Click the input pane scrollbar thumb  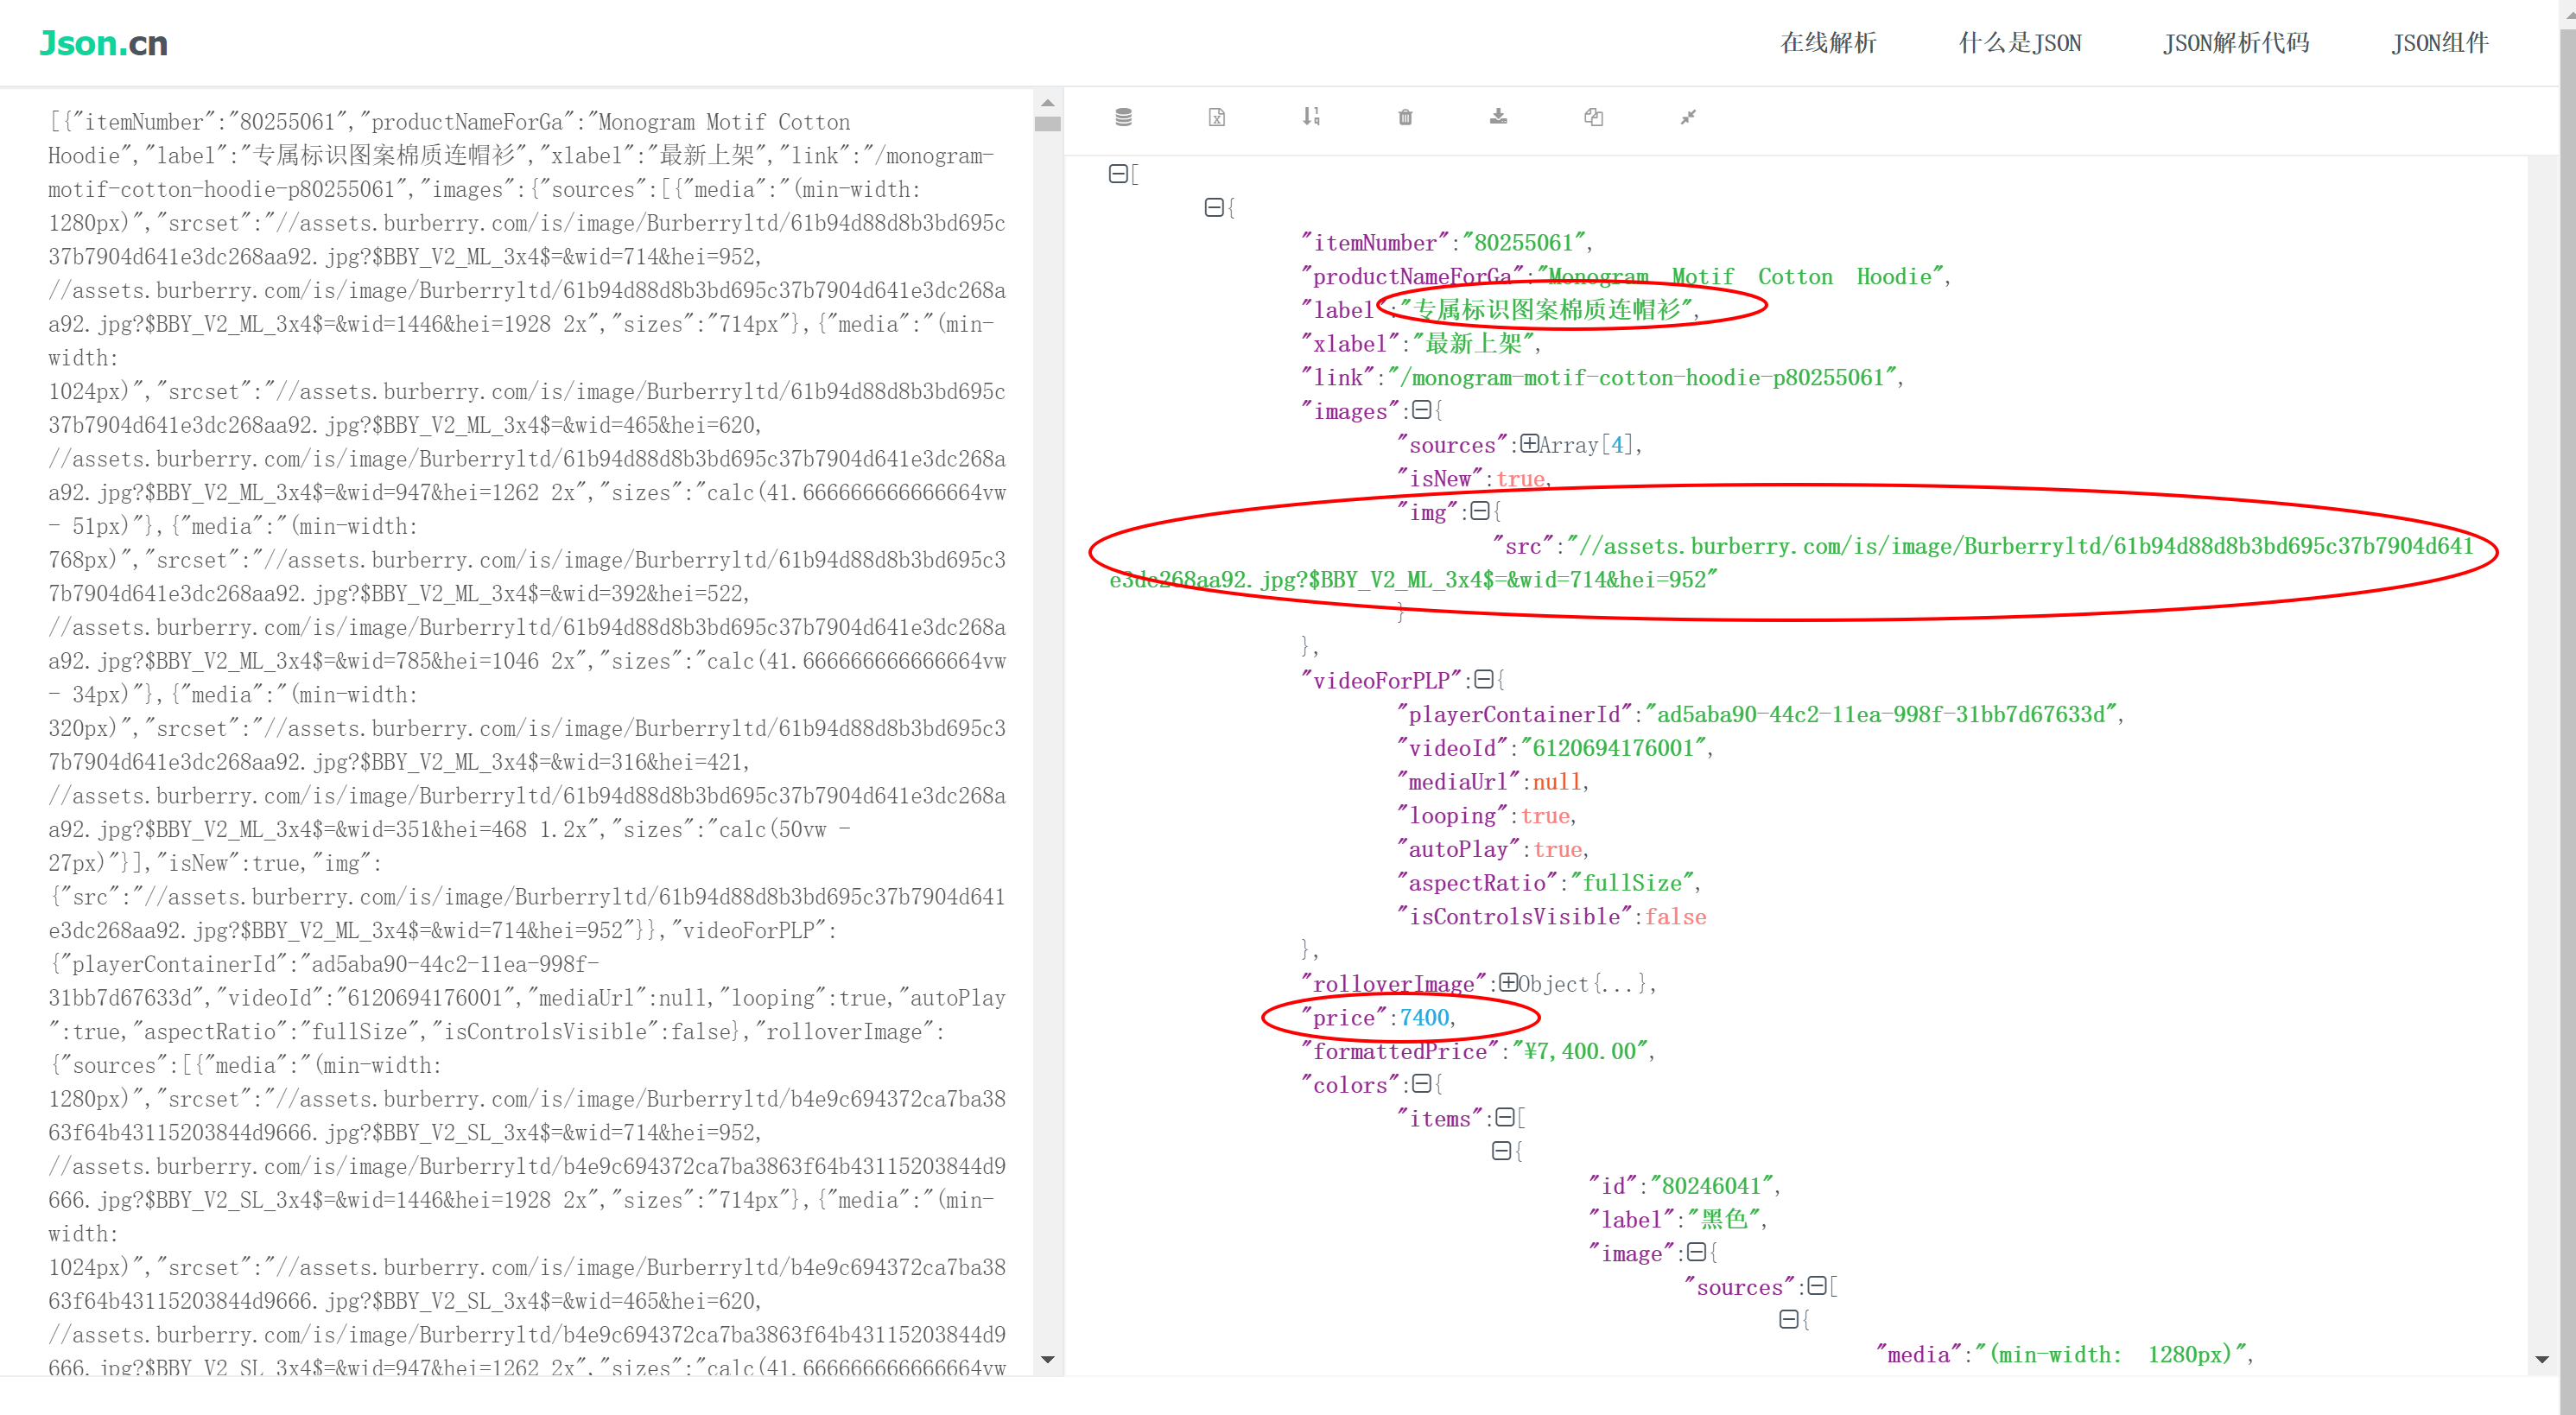click(1047, 124)
